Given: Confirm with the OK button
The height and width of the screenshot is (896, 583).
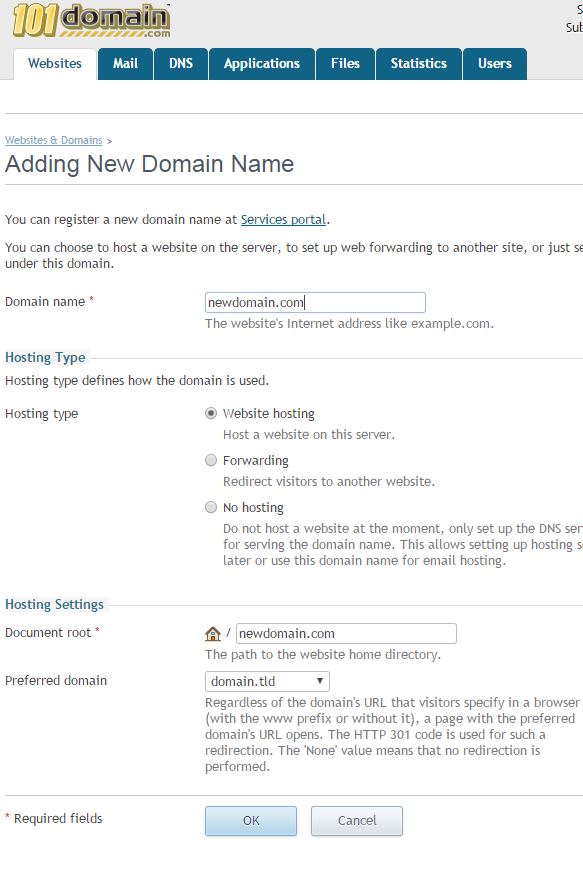Looking at the screenshot, I should pos(251,821).
